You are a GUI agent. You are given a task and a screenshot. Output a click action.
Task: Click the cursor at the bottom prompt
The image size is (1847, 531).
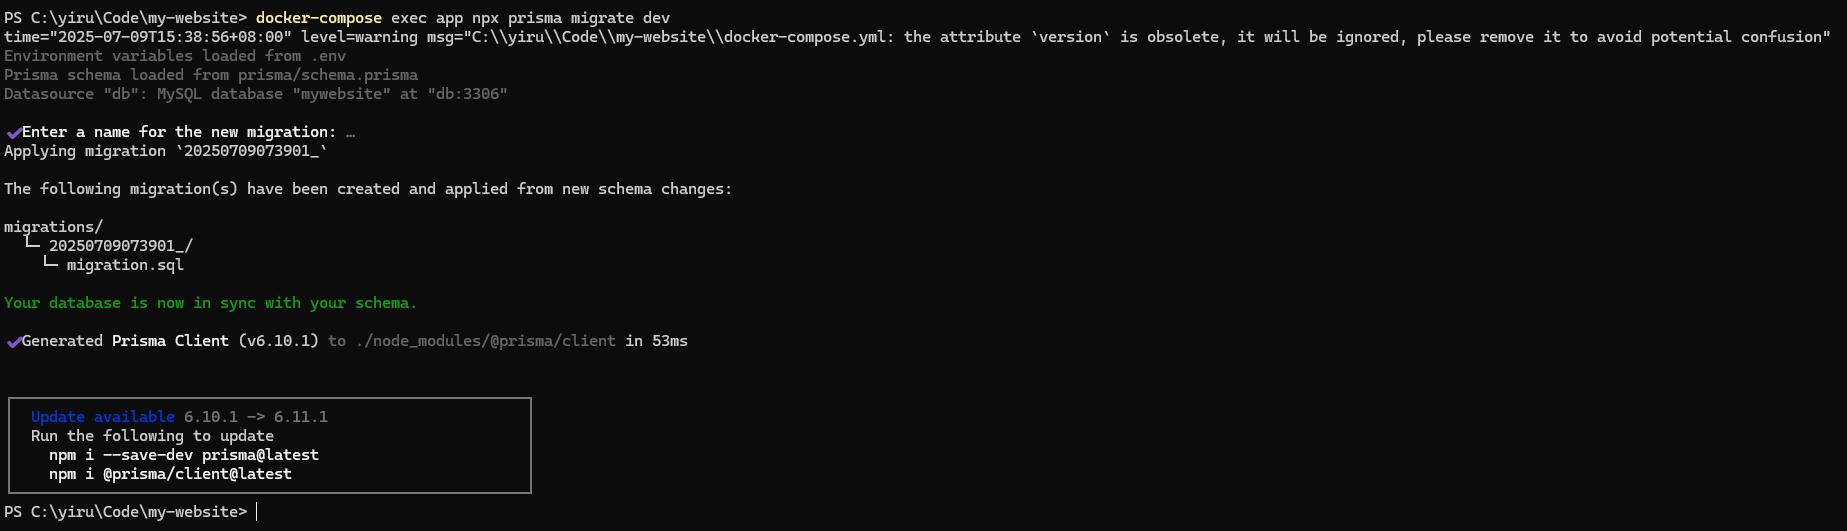pyautogui.click(x=257, y=512)
